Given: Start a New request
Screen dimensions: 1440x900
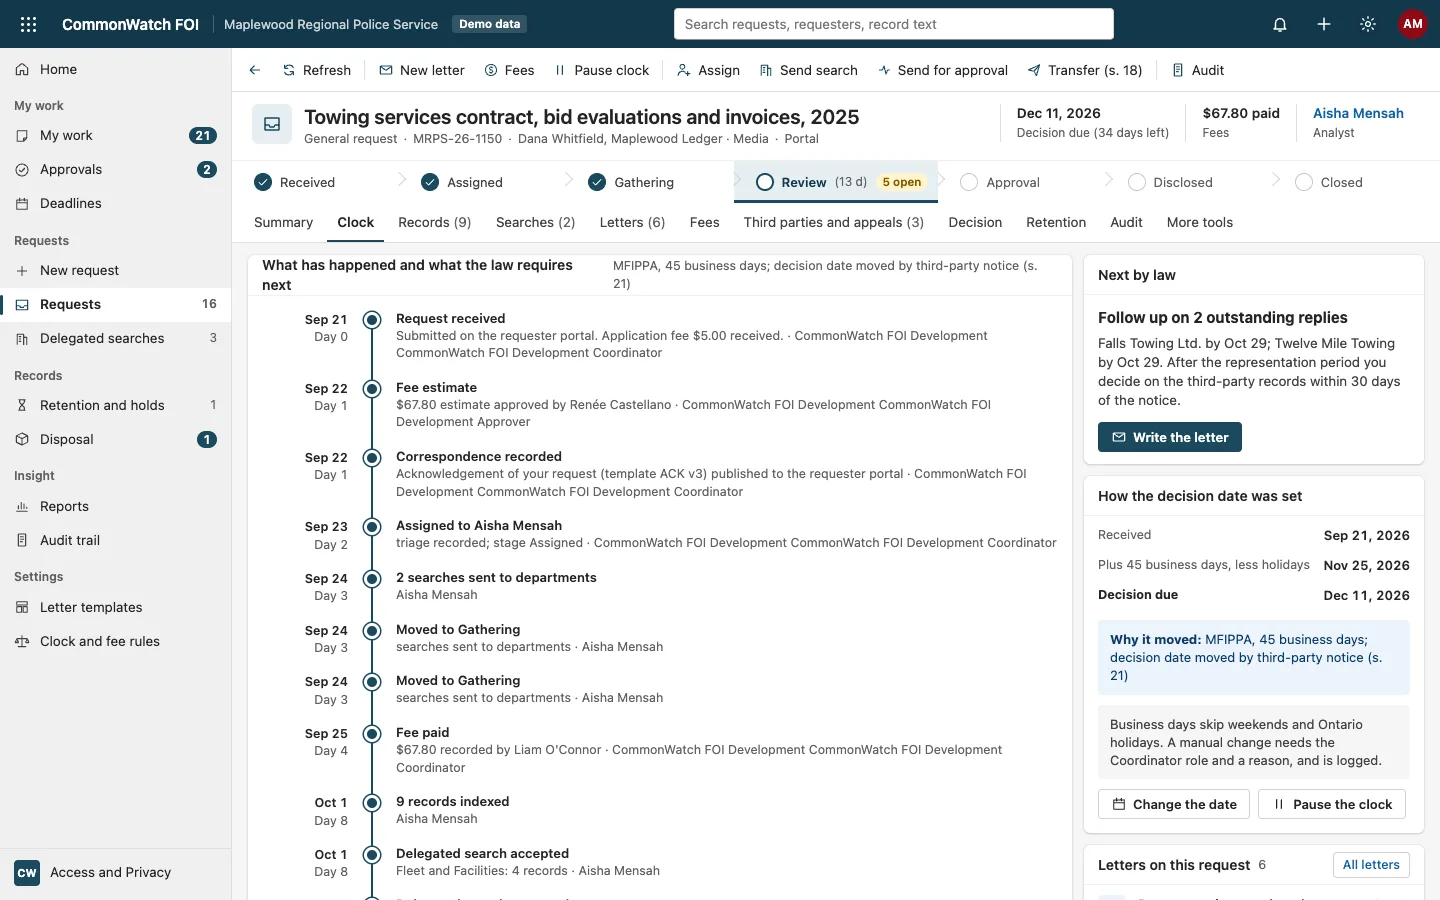Looking at the screenshot, I should coord(116,270).
